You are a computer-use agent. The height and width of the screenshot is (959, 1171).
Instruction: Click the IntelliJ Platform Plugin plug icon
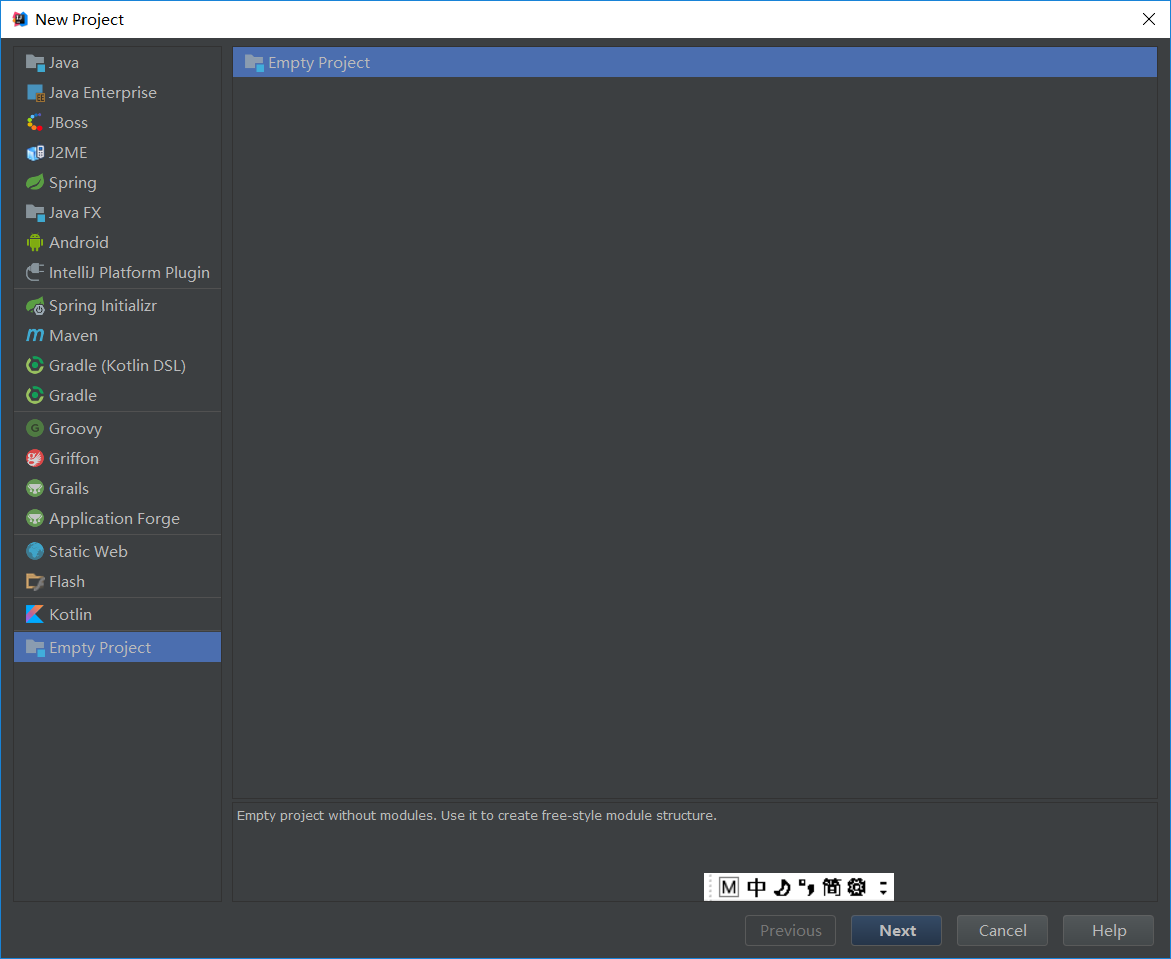[34, 273]
